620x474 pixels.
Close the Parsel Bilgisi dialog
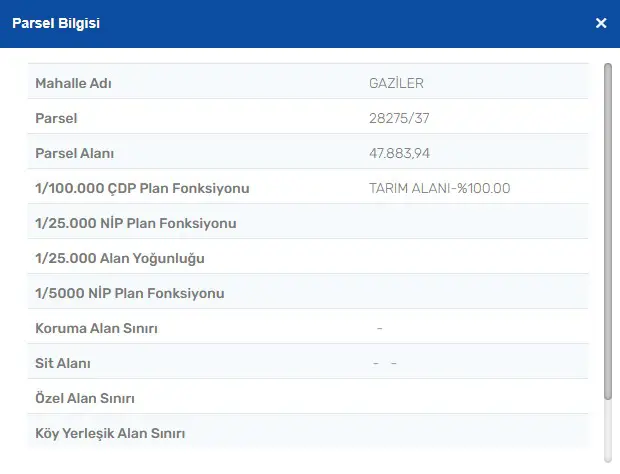coord(601,23)
